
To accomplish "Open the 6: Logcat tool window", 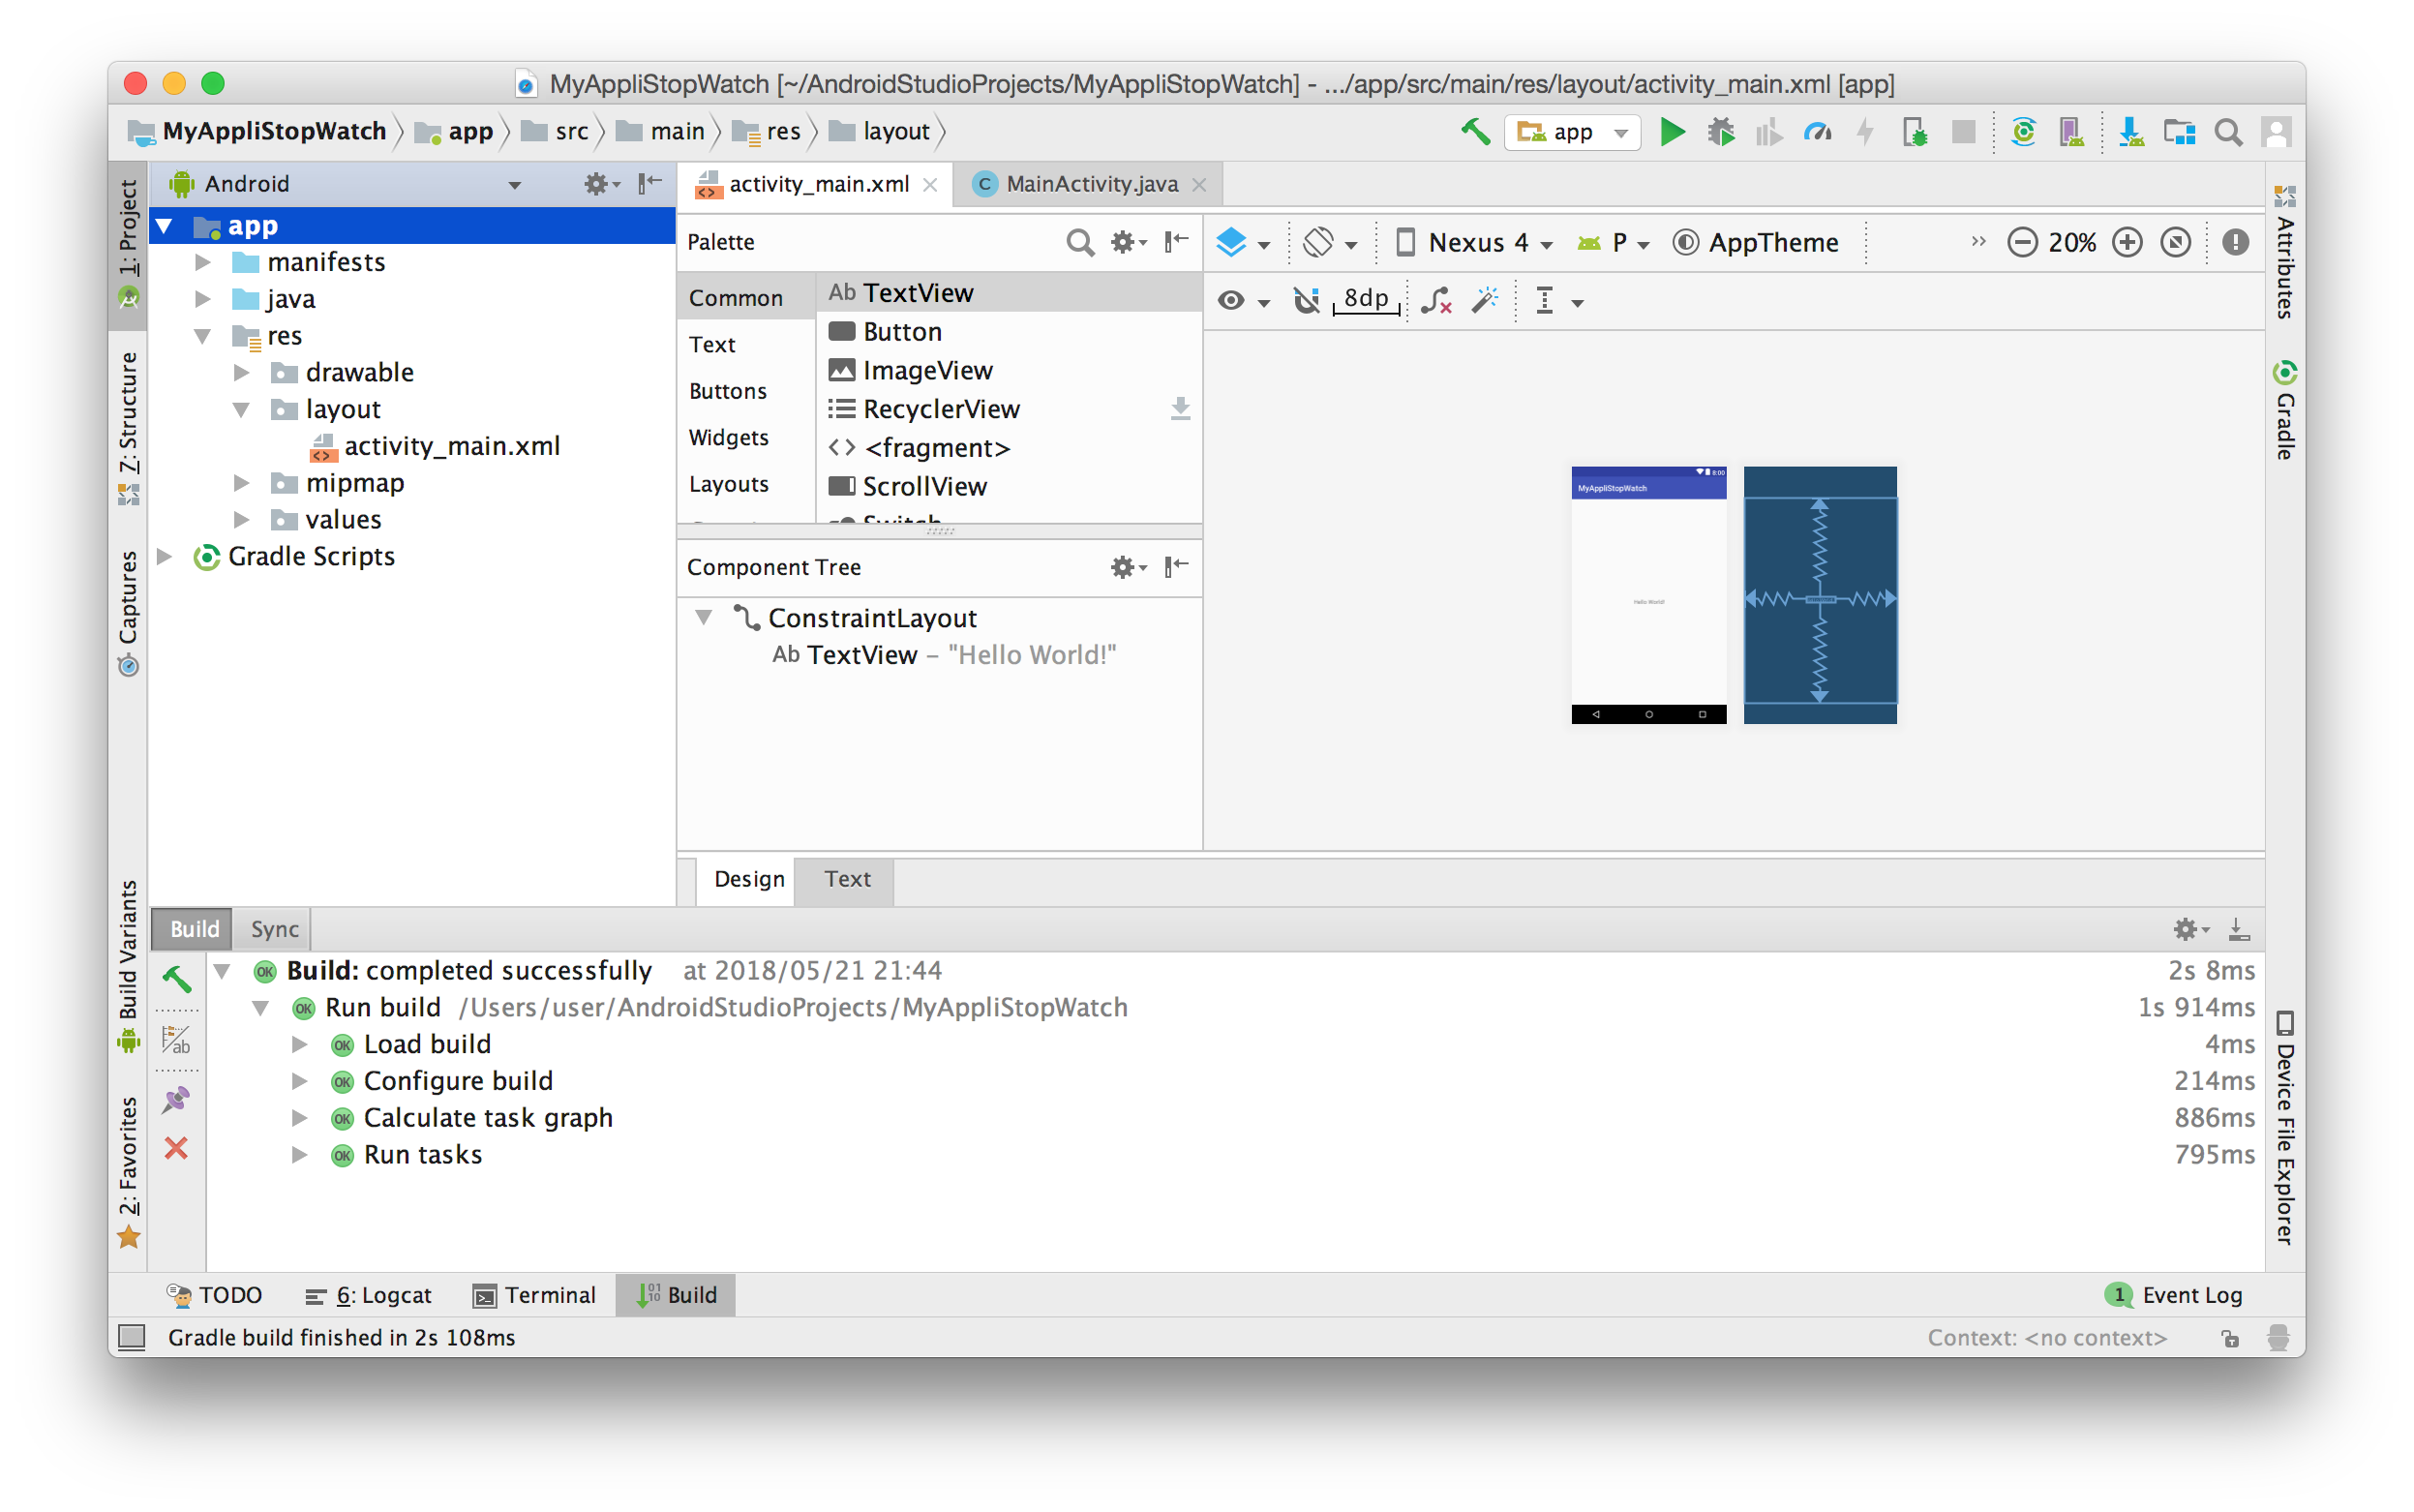I will pyautogui.click(x=367, y=1295).
